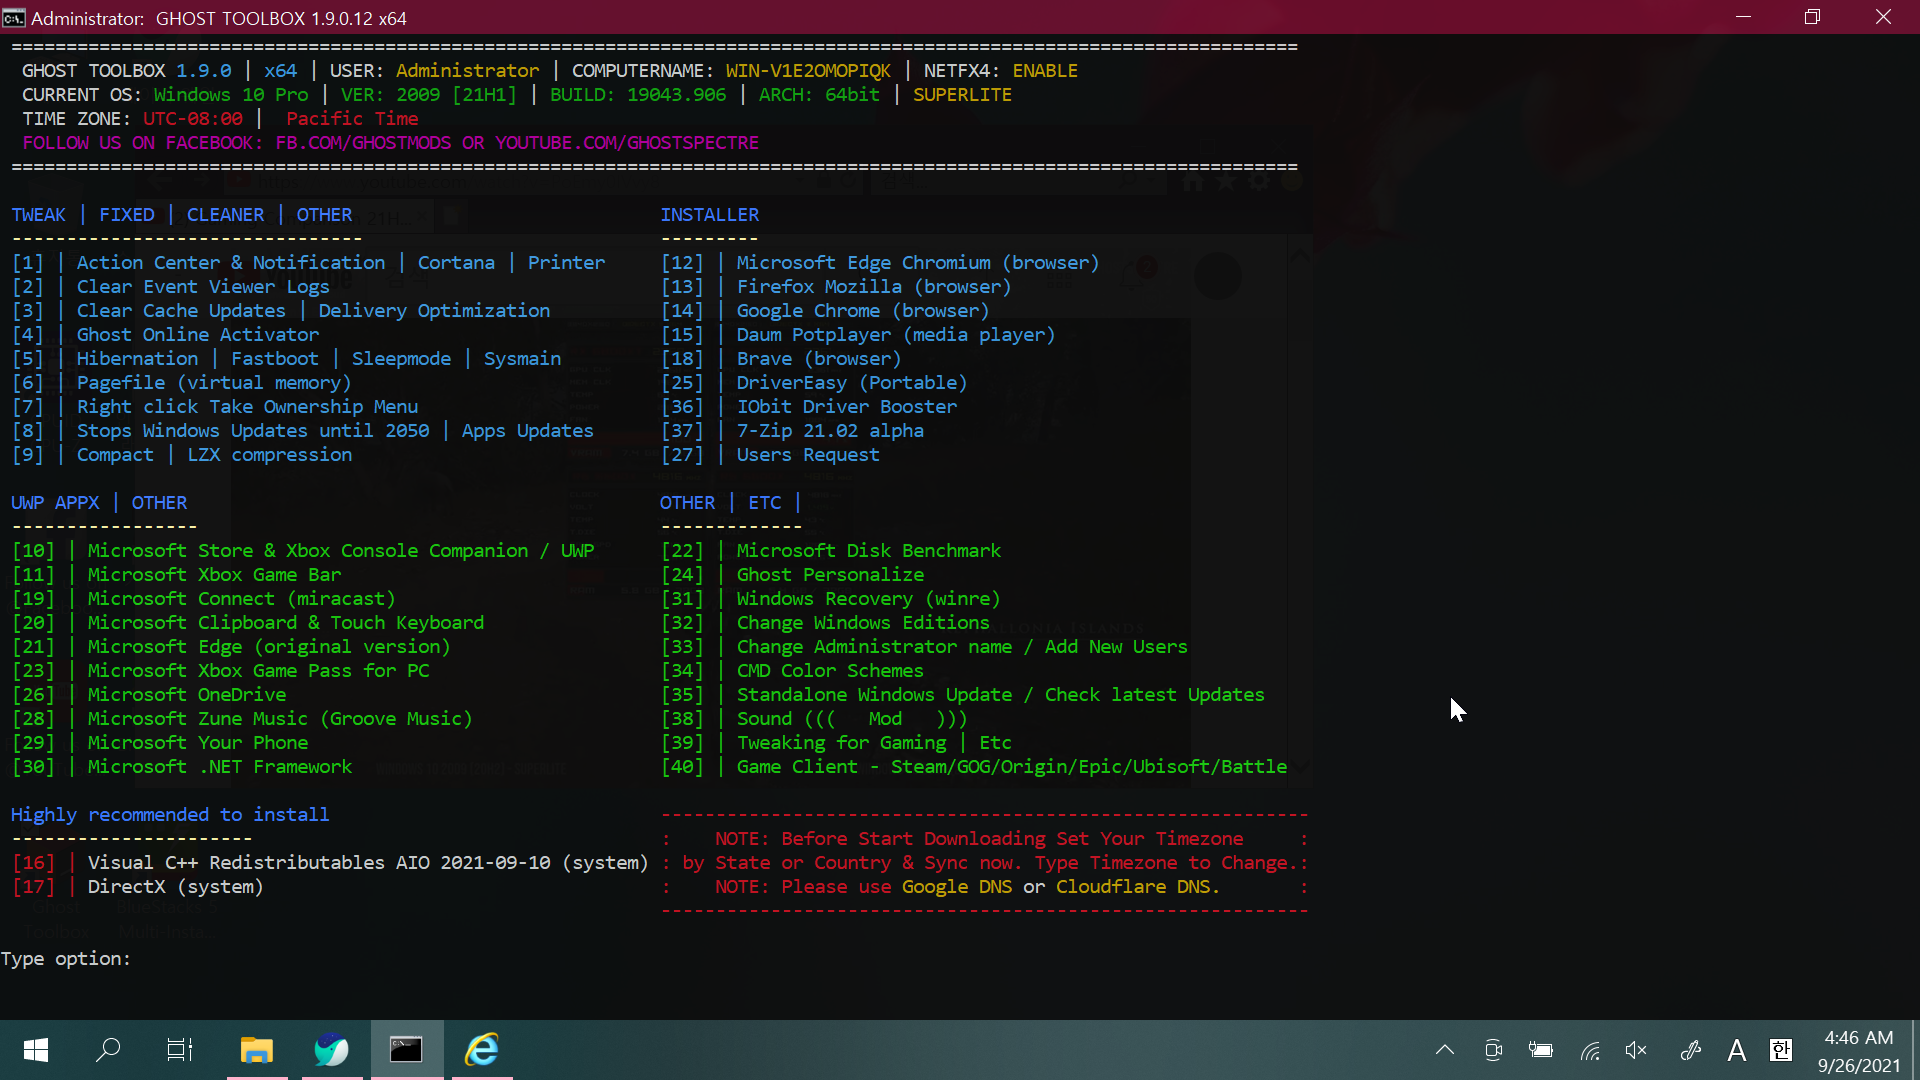The image size is (1920, 1080).
Task: Click 'Firefox Mozilla (browser)' entry
Action: 874,287
